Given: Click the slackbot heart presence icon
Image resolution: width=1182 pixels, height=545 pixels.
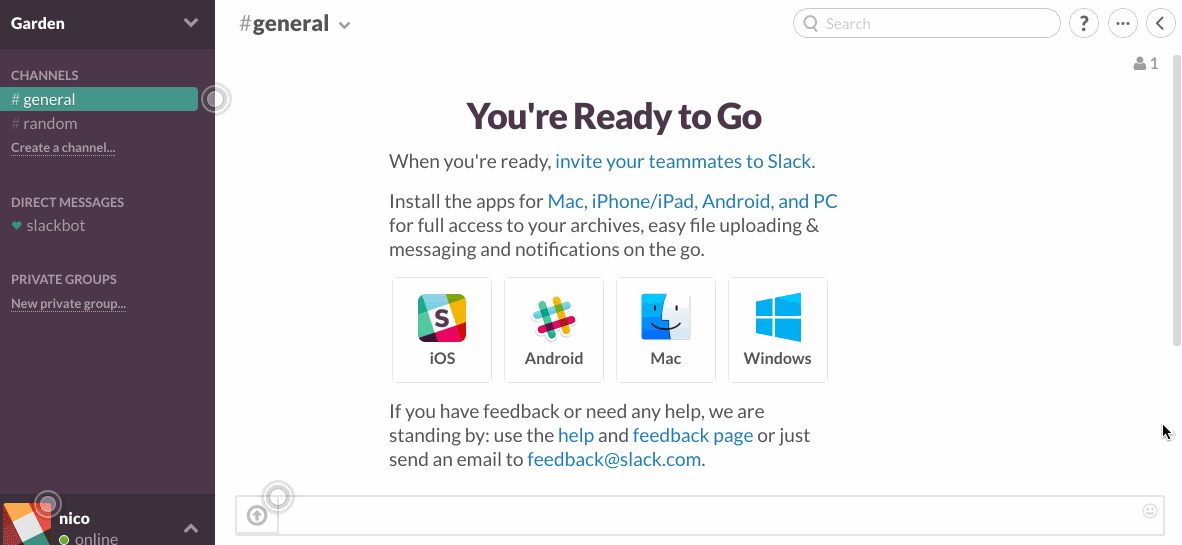Looking at the screenshot, I should 17,225.
